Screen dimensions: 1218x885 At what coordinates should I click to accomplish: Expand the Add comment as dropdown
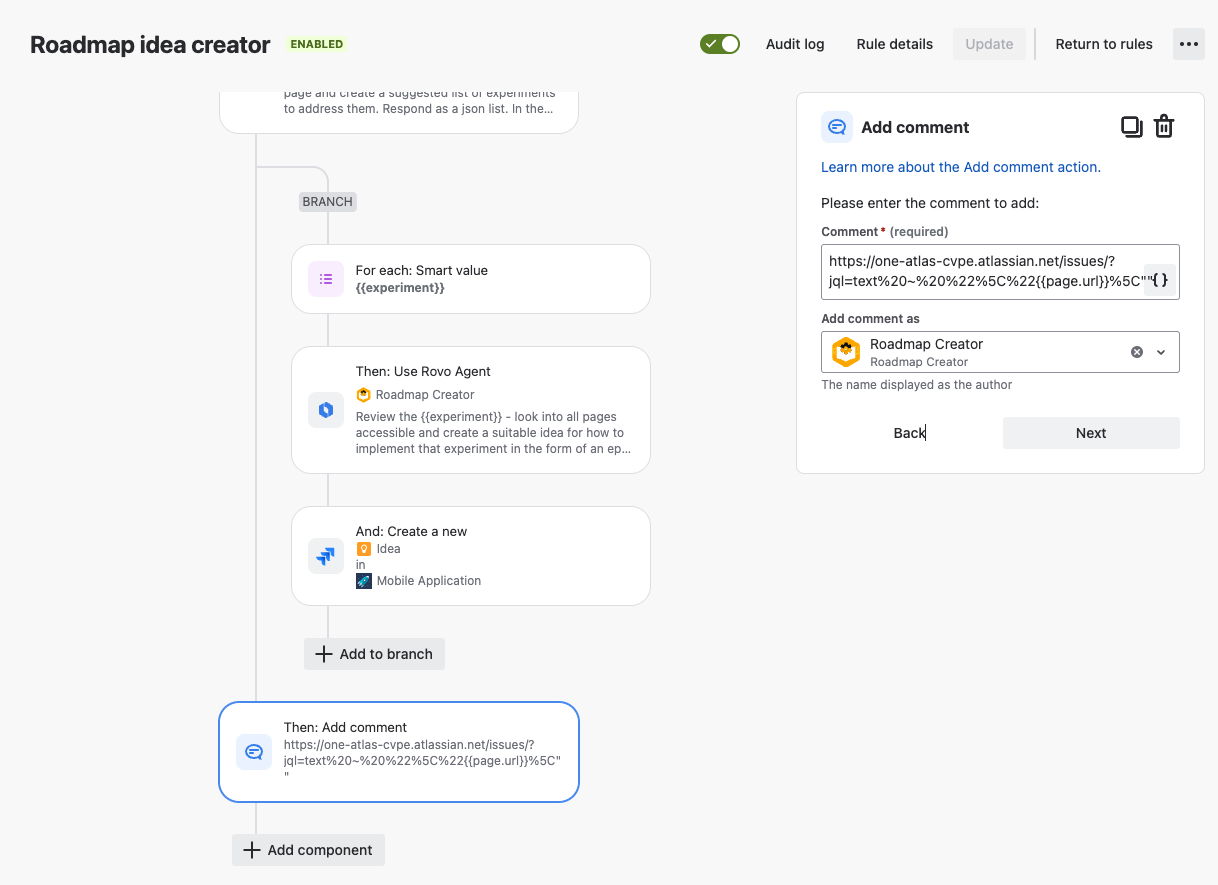tap(1161, 352)
